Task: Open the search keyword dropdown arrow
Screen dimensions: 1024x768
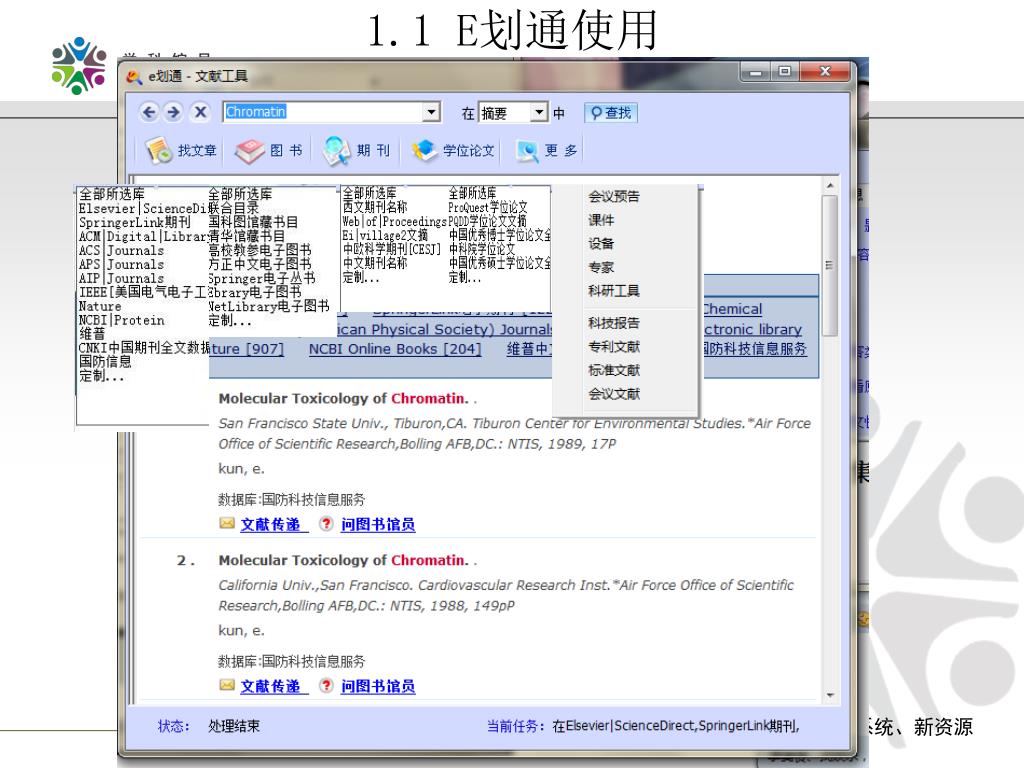Action: [x=431, y=112]
